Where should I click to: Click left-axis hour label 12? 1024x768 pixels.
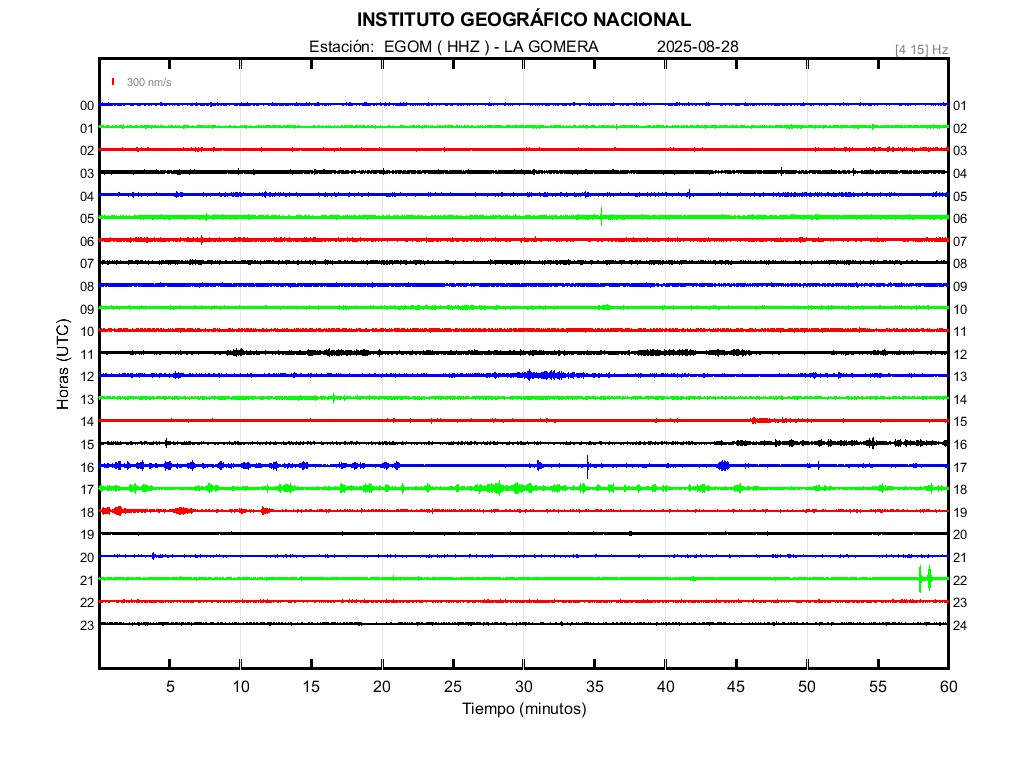(x=87, y=377)
